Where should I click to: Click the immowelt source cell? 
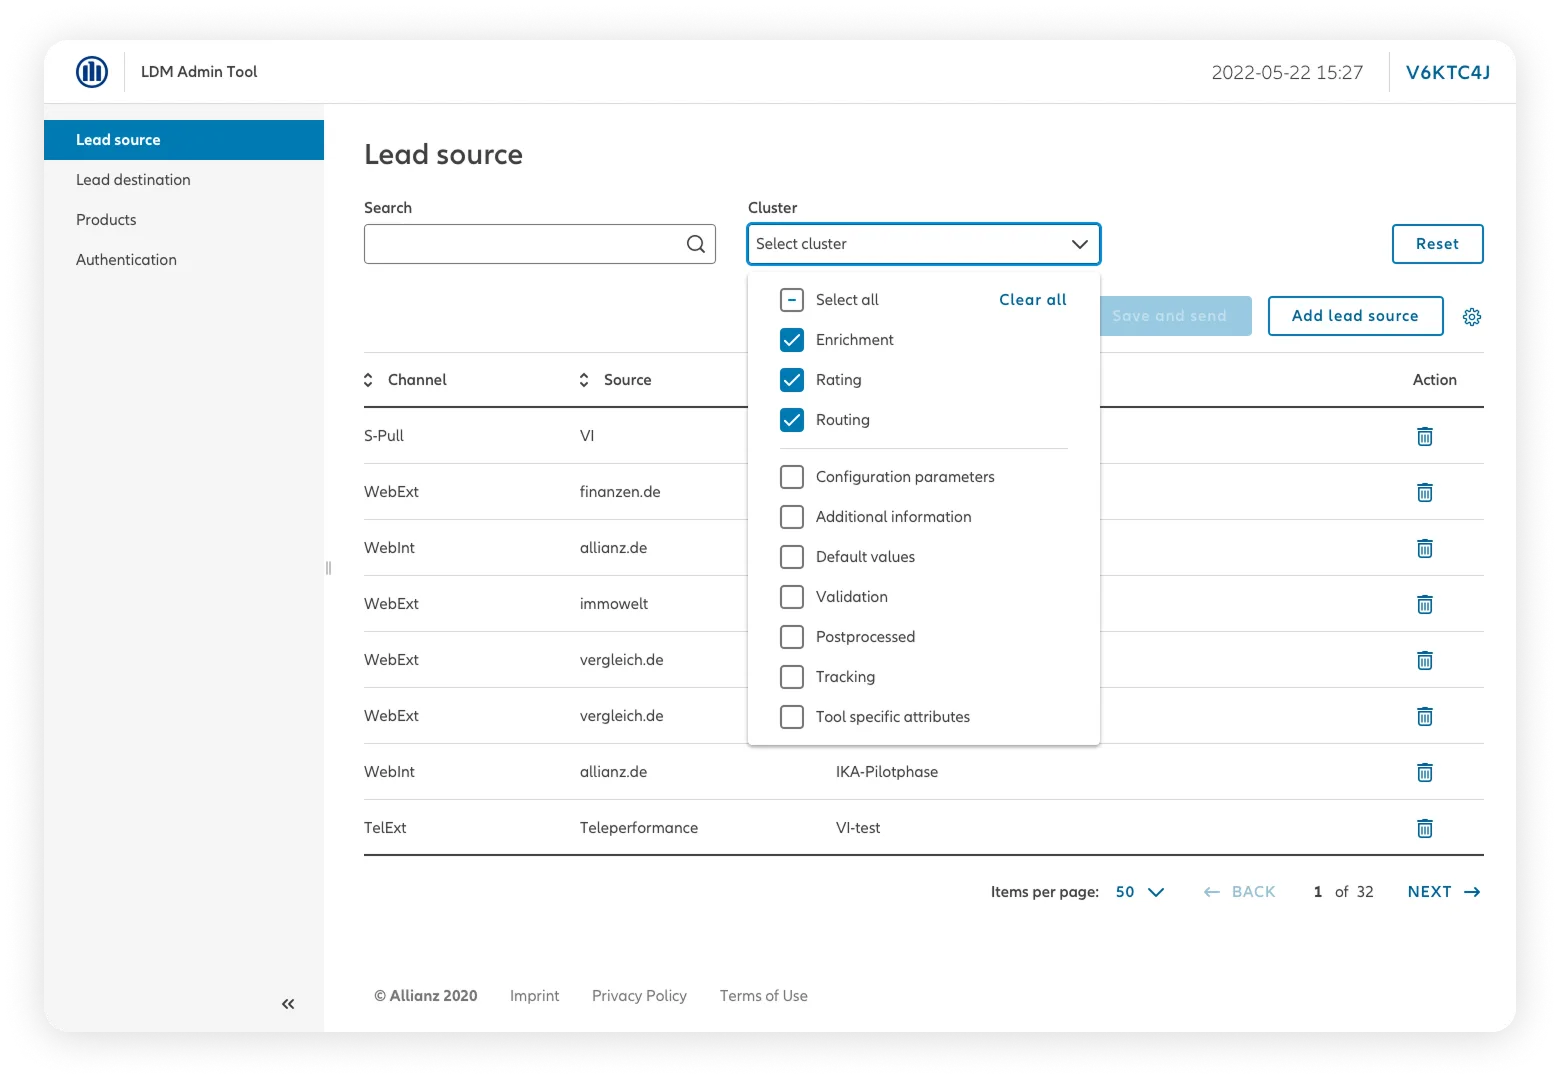point(614,604)
